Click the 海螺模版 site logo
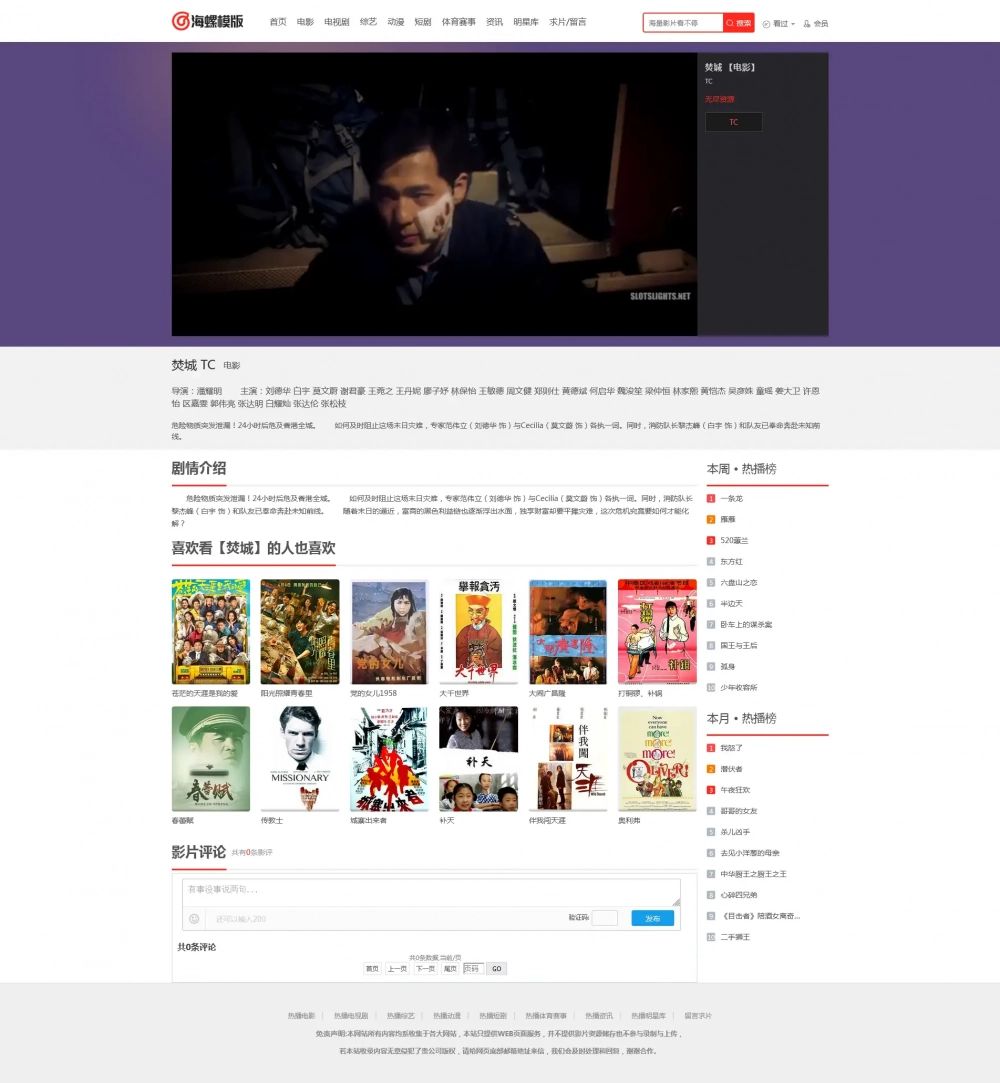The height and width of the screenshot is (1083, 1000). (x=208, y=21)
